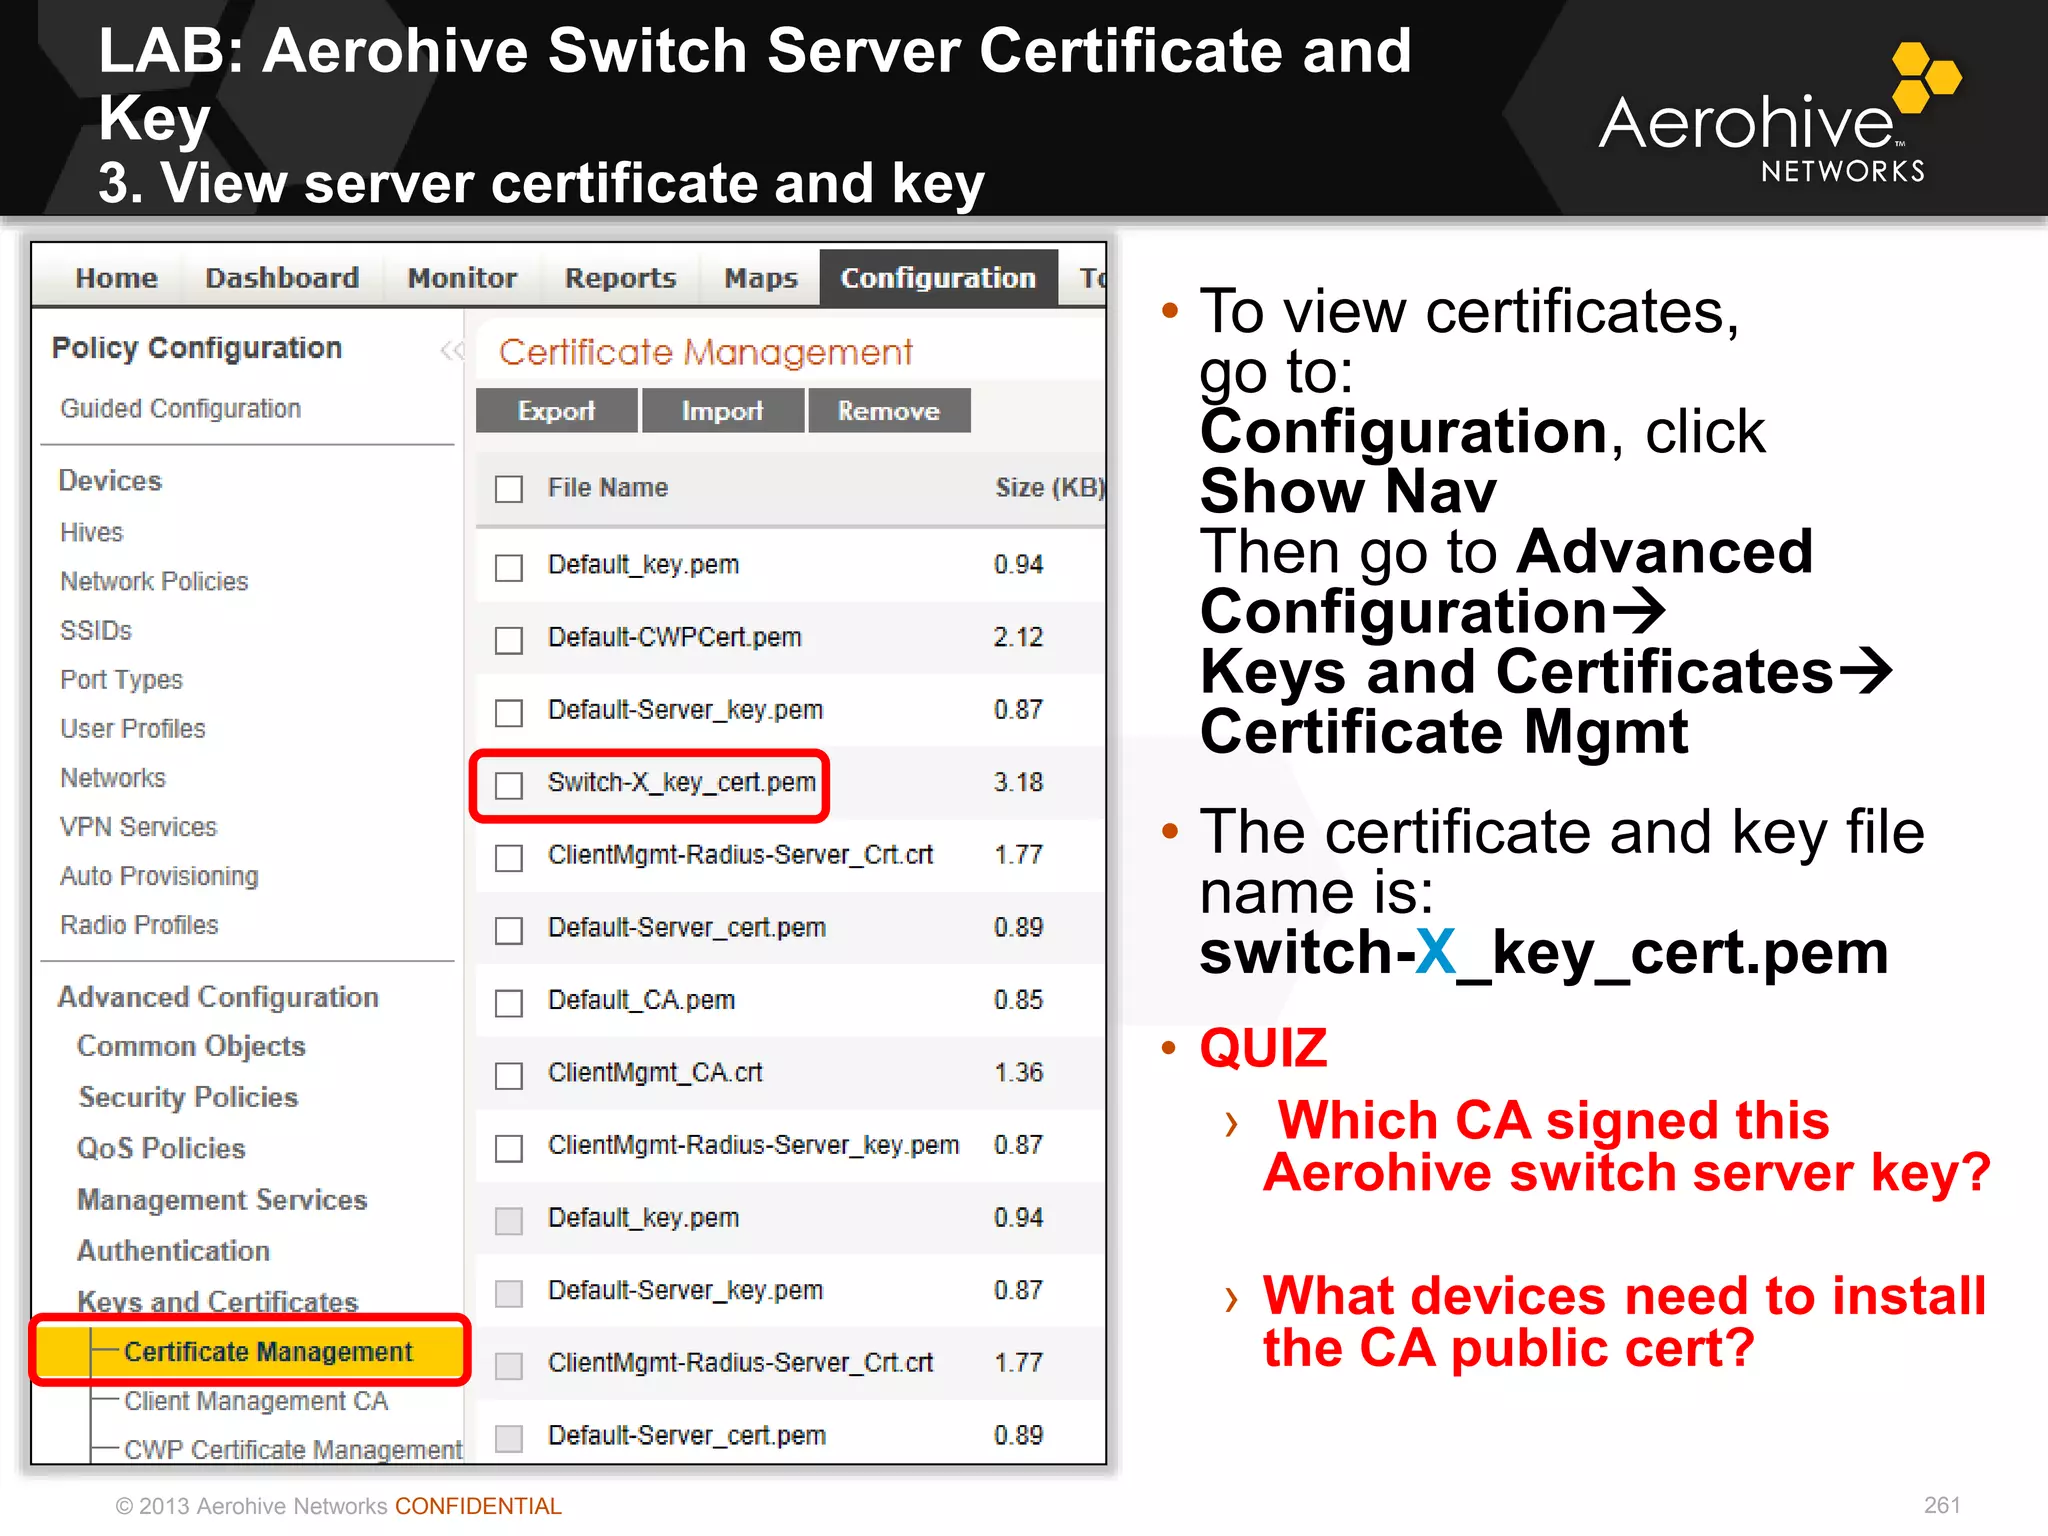2048x1536 pixels.
Task: Select the Maps tab
Action: click(x=761, y=278)
